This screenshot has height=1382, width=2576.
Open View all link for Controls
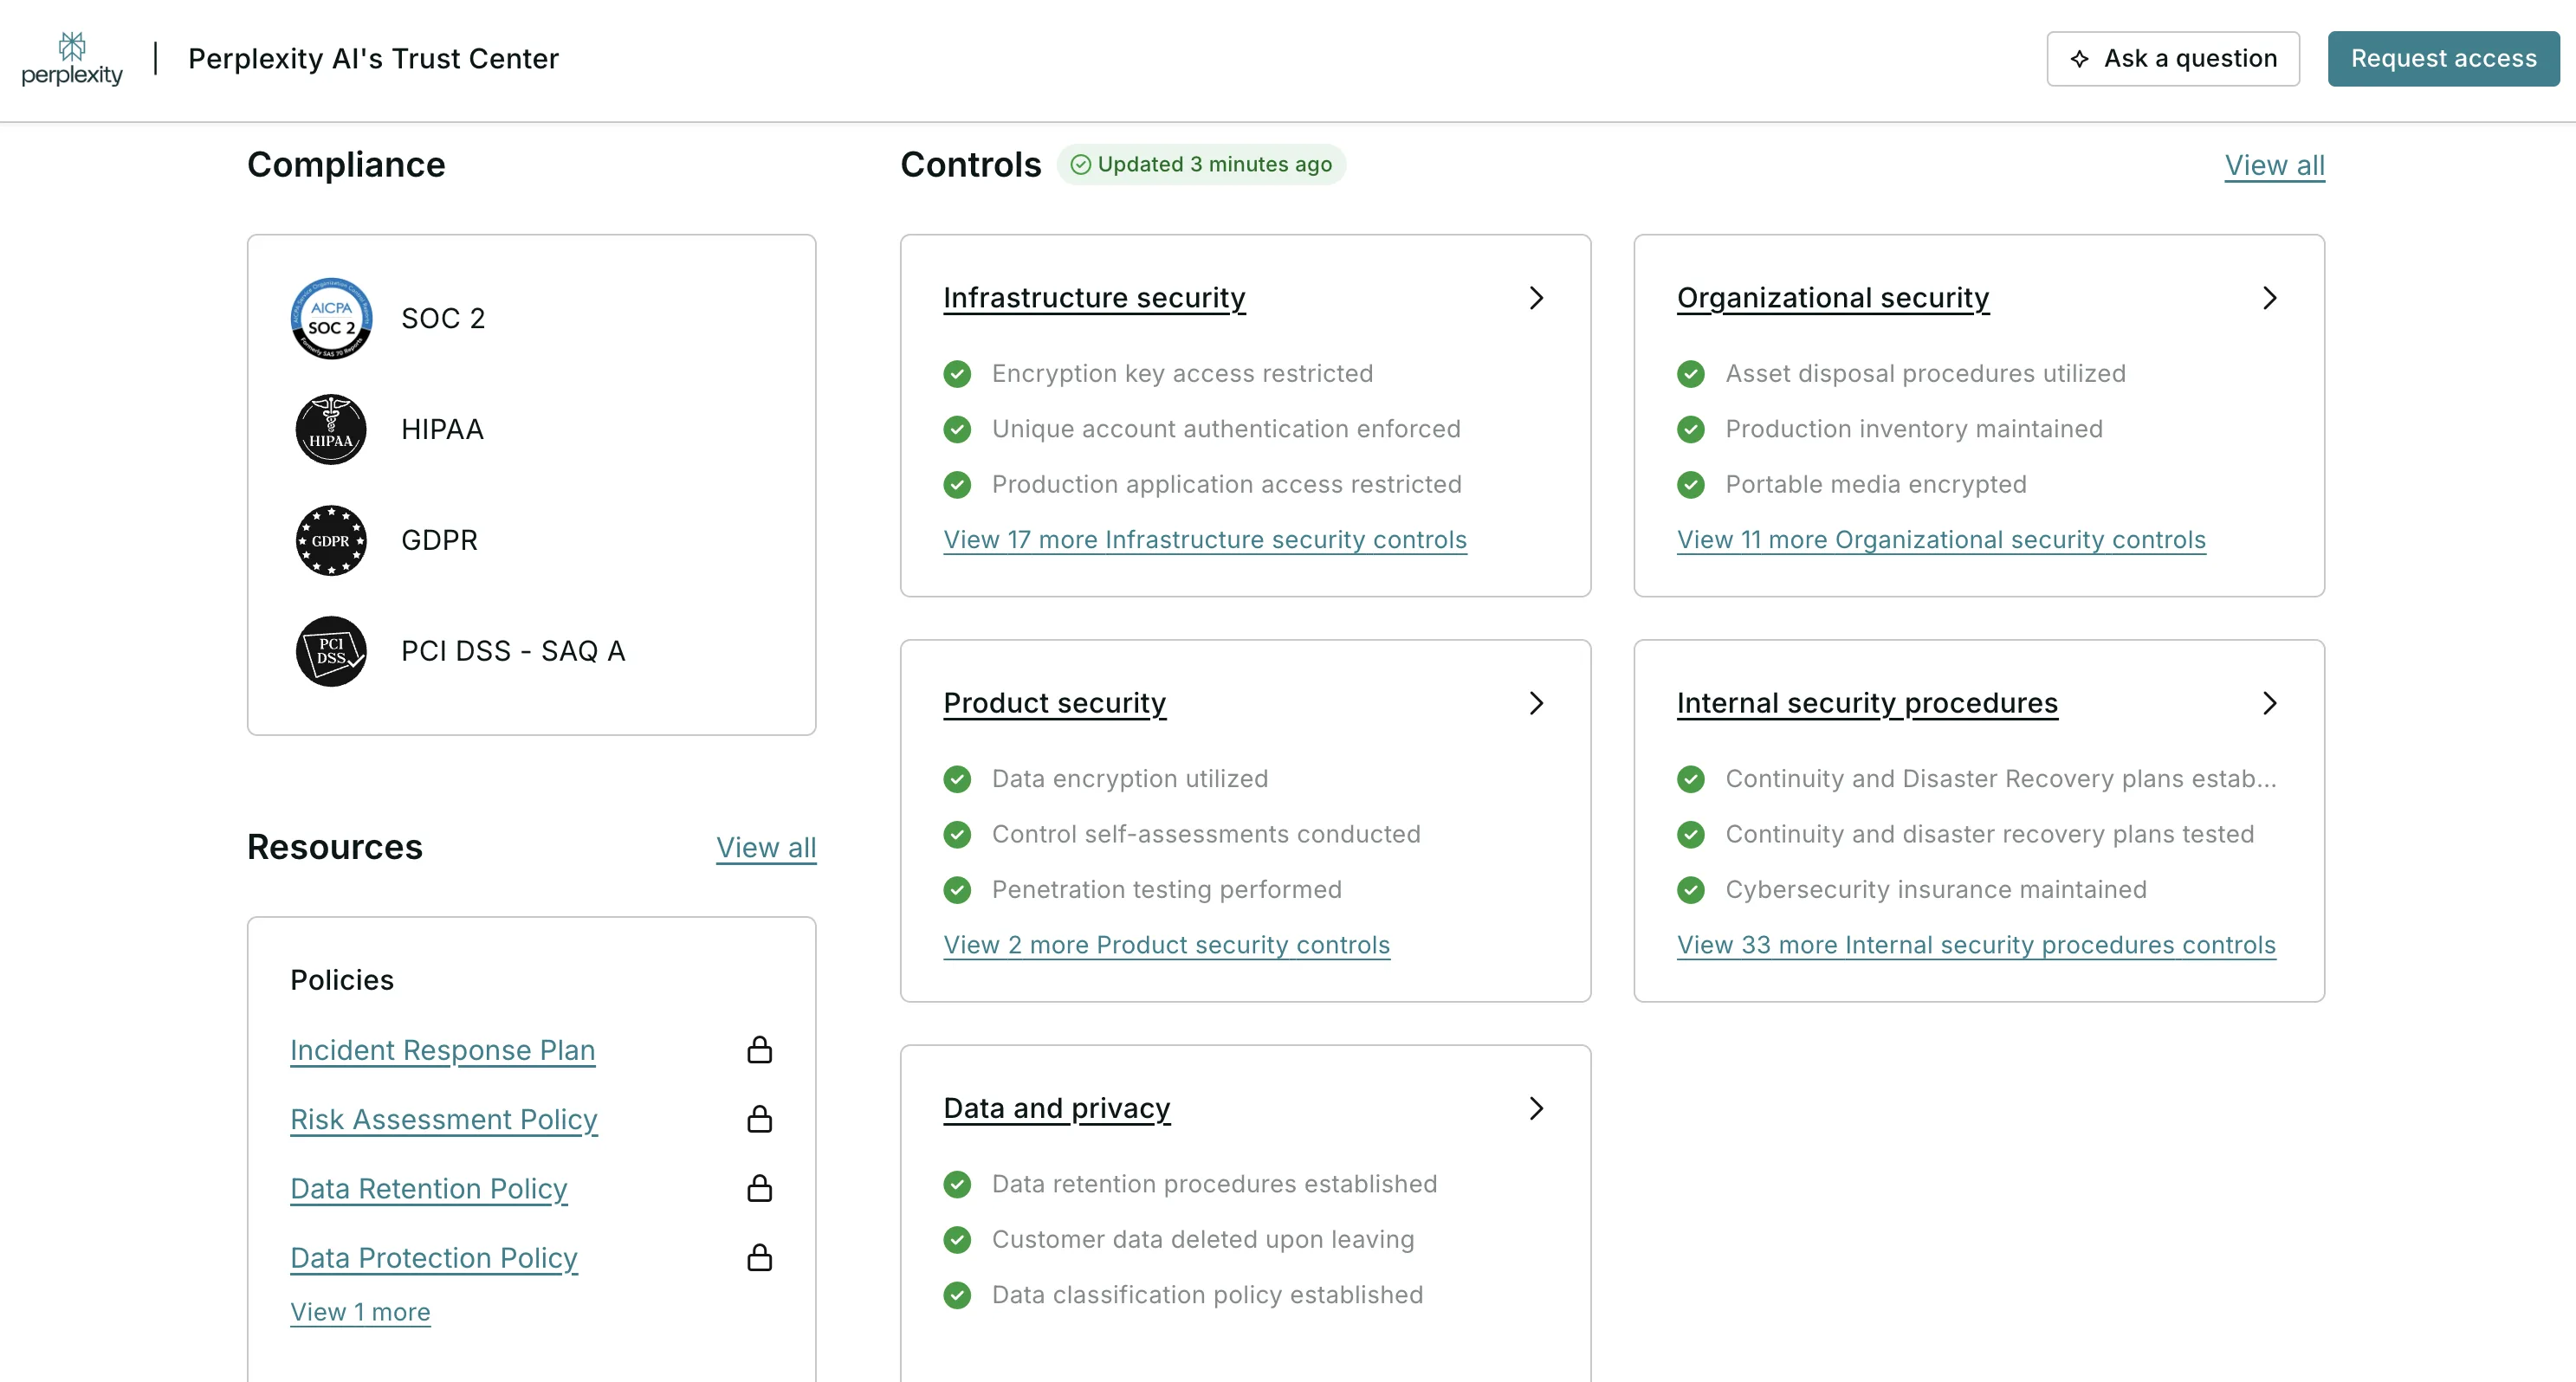(2274, 165)
